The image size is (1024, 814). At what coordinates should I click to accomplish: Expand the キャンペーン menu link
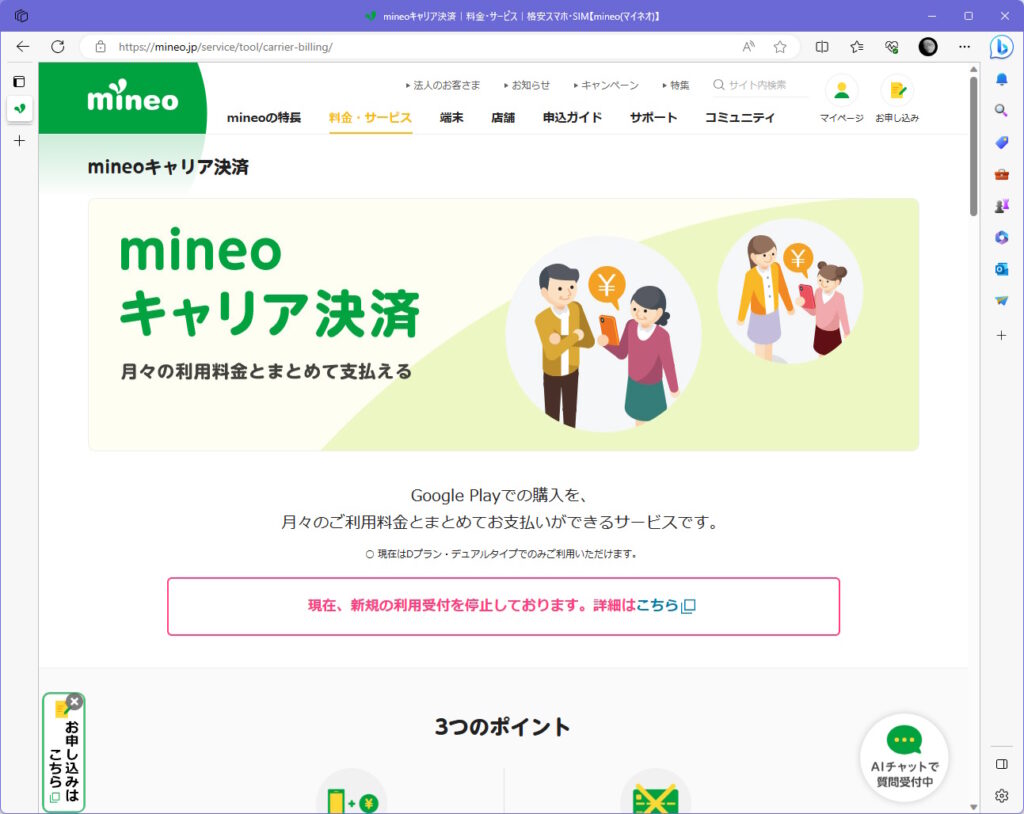(x=609, y=86)
